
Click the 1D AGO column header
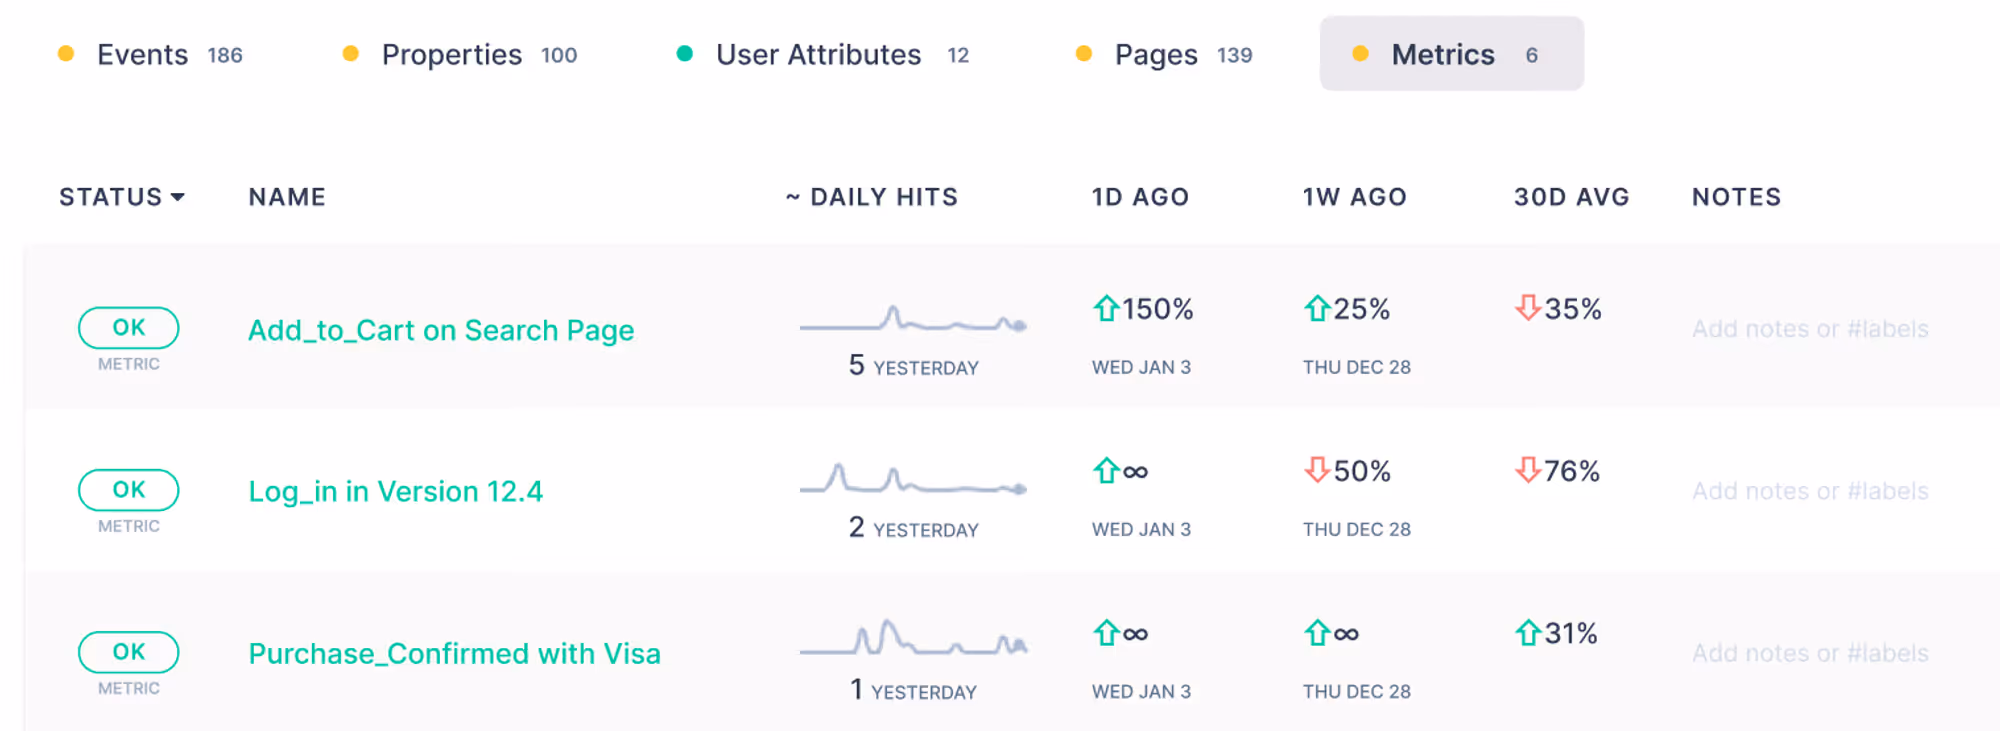tap(1140, 197)
